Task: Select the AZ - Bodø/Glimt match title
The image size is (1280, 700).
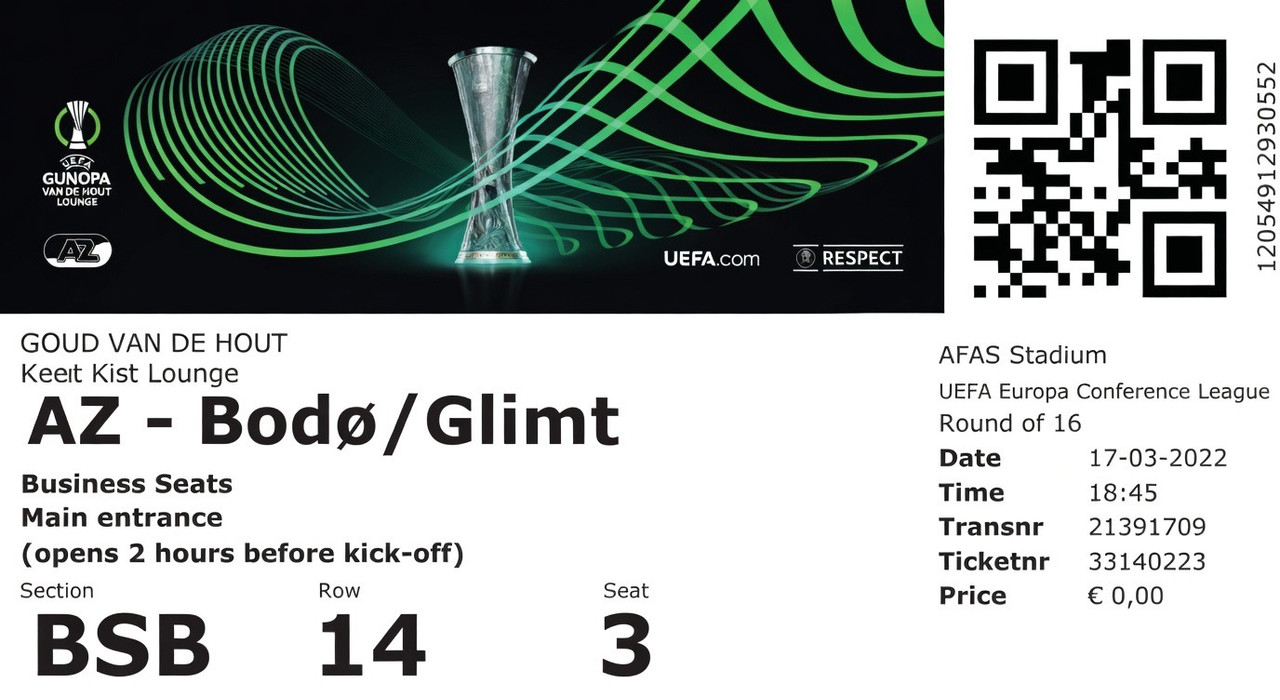Action: tap(323, 421)
